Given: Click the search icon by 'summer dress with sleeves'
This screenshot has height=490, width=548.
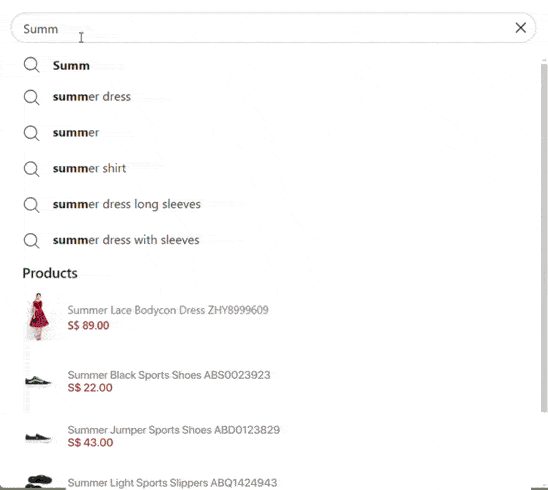Looking at the screenshot, I should (31, 241).
